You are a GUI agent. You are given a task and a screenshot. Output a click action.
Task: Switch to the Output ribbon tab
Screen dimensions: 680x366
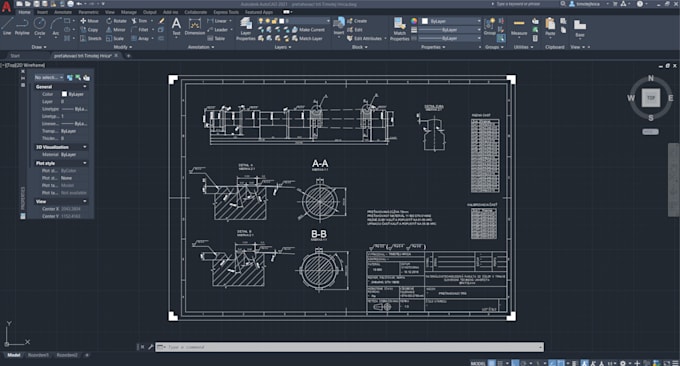150,12
